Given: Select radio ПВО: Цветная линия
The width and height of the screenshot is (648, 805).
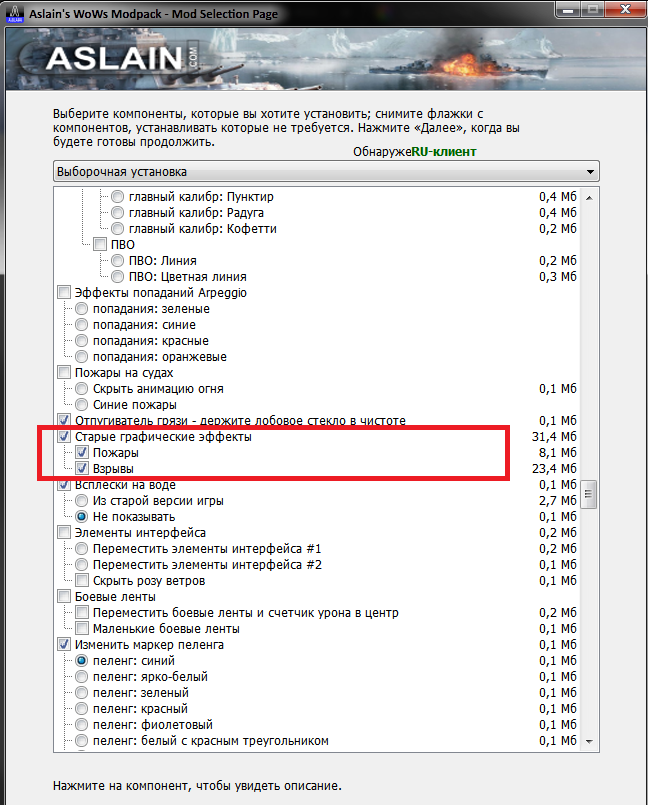Looking at the screenshot, I should click(x=118, y=277).
